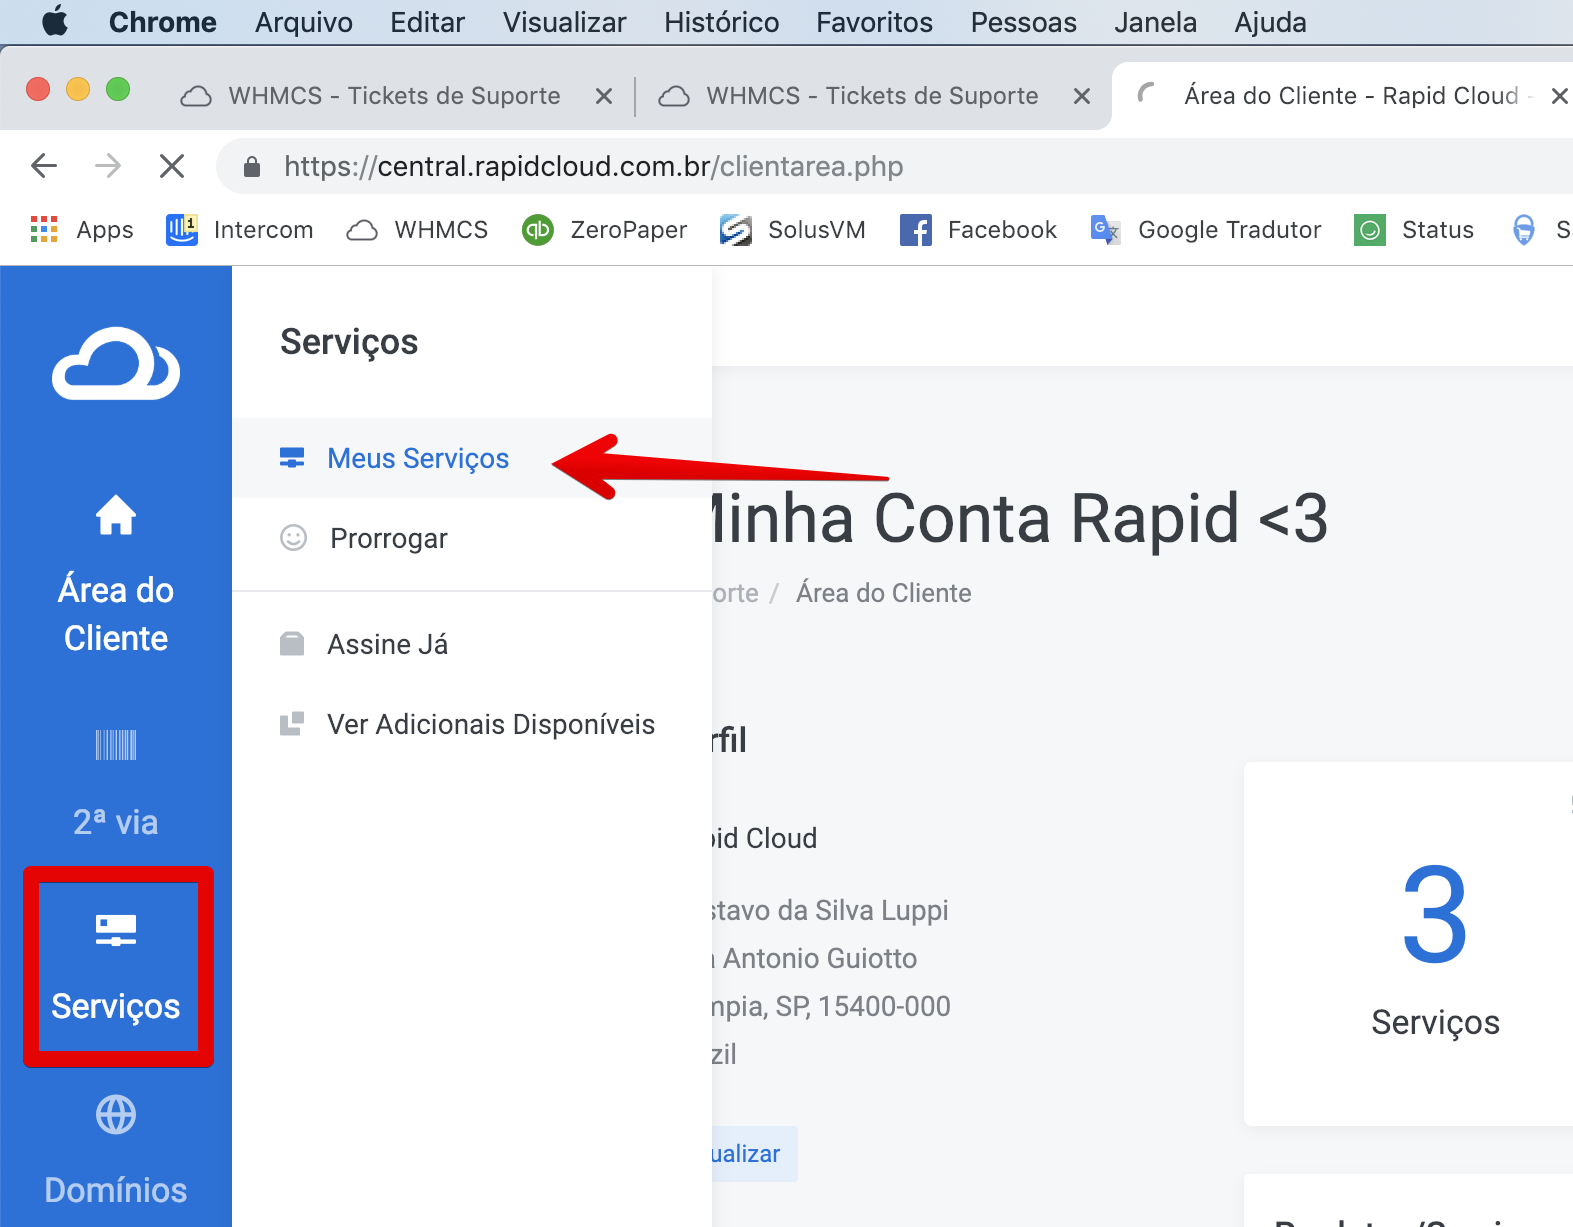Close the first WHMCS Tickets tab
This screenshot has height=1227, width=1573.
click(604, 96)
